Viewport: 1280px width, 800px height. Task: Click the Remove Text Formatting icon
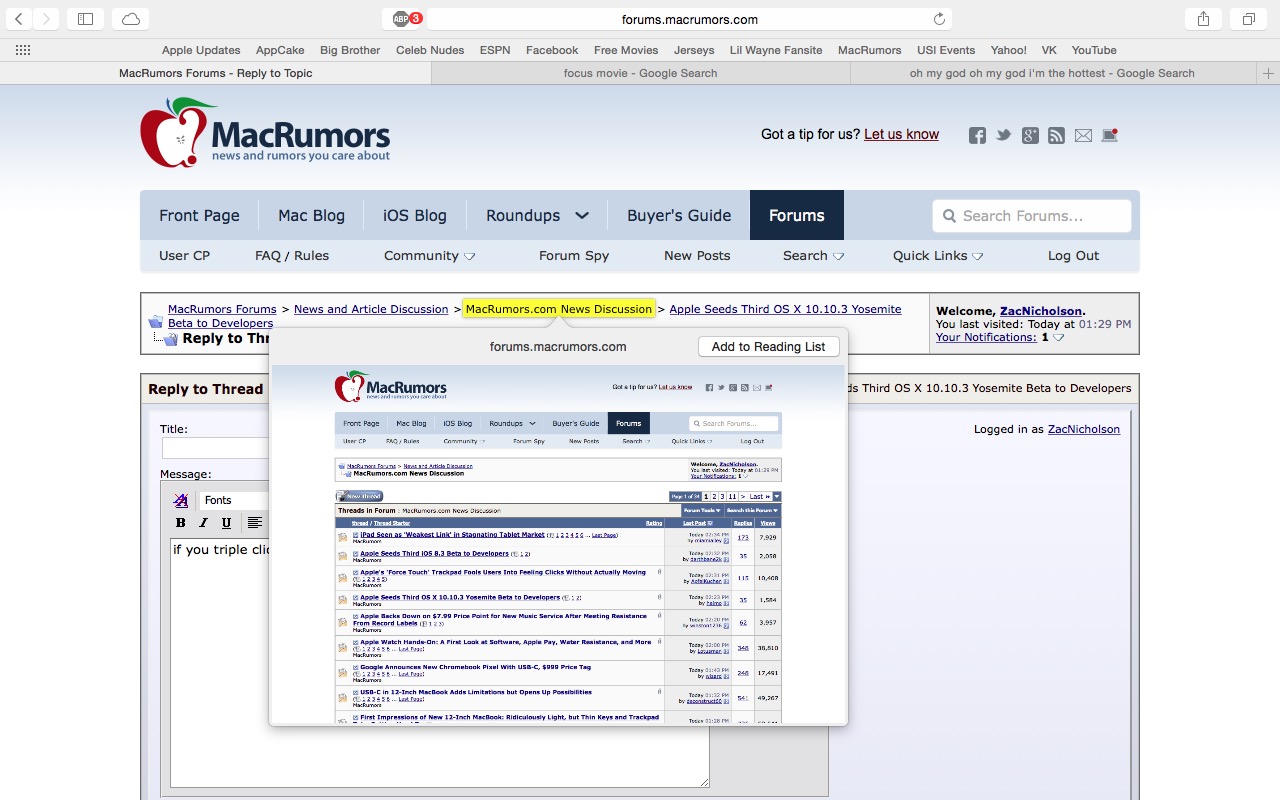point(181,500)
